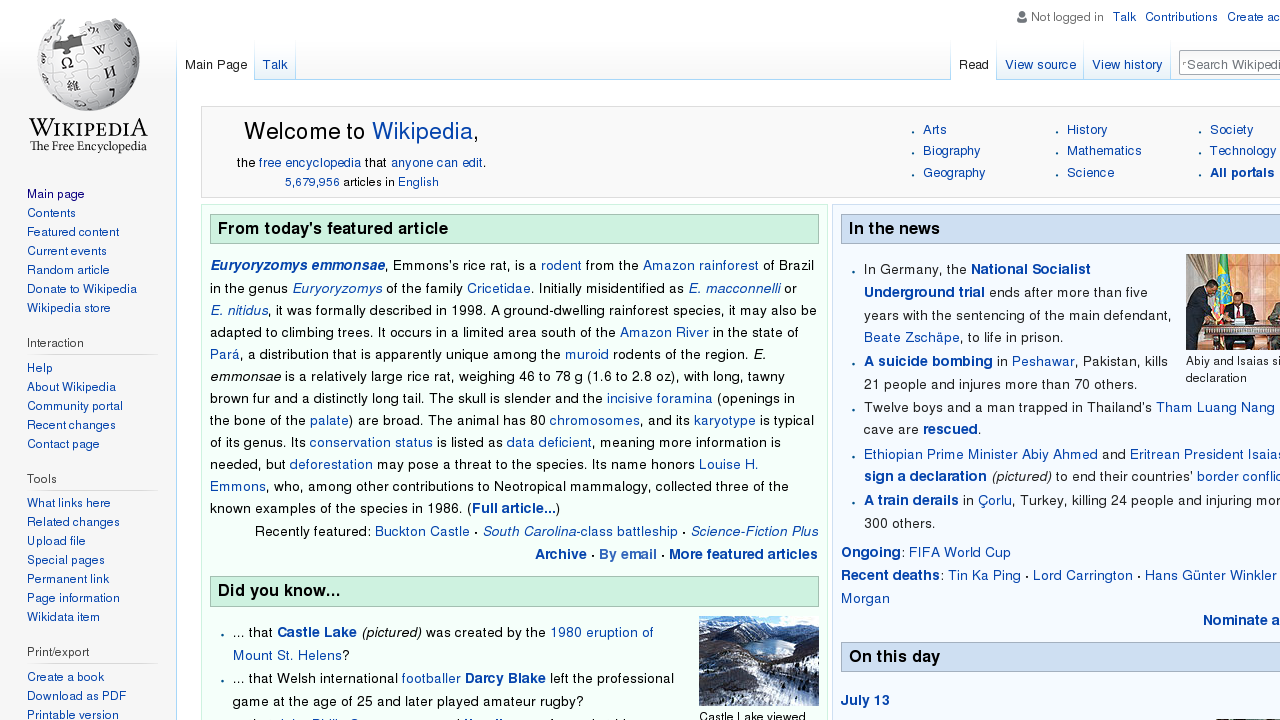Open Special pages in Tools
Viewport: 1280px width, 720px height.
pos(66,560)
